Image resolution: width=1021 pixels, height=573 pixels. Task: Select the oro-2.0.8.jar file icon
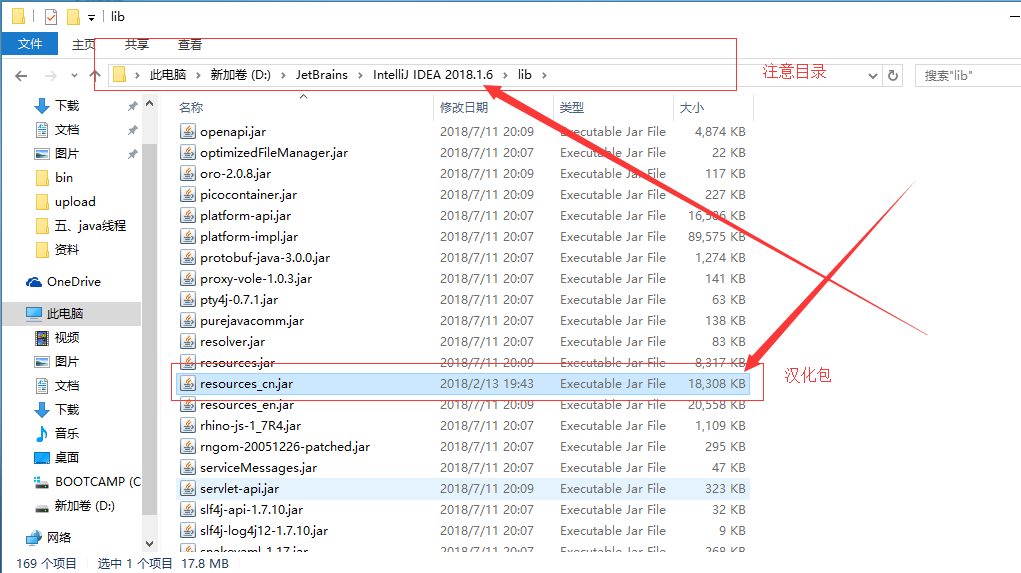click(188, 174)
